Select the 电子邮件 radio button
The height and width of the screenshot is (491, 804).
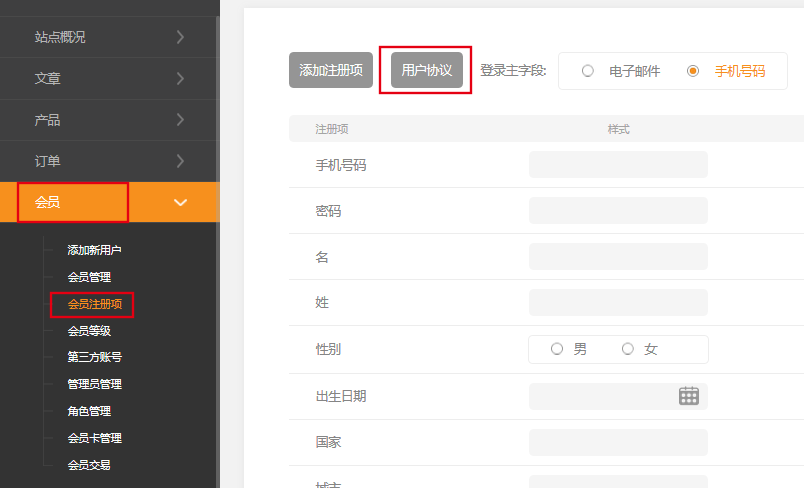[x=588, y=71]
